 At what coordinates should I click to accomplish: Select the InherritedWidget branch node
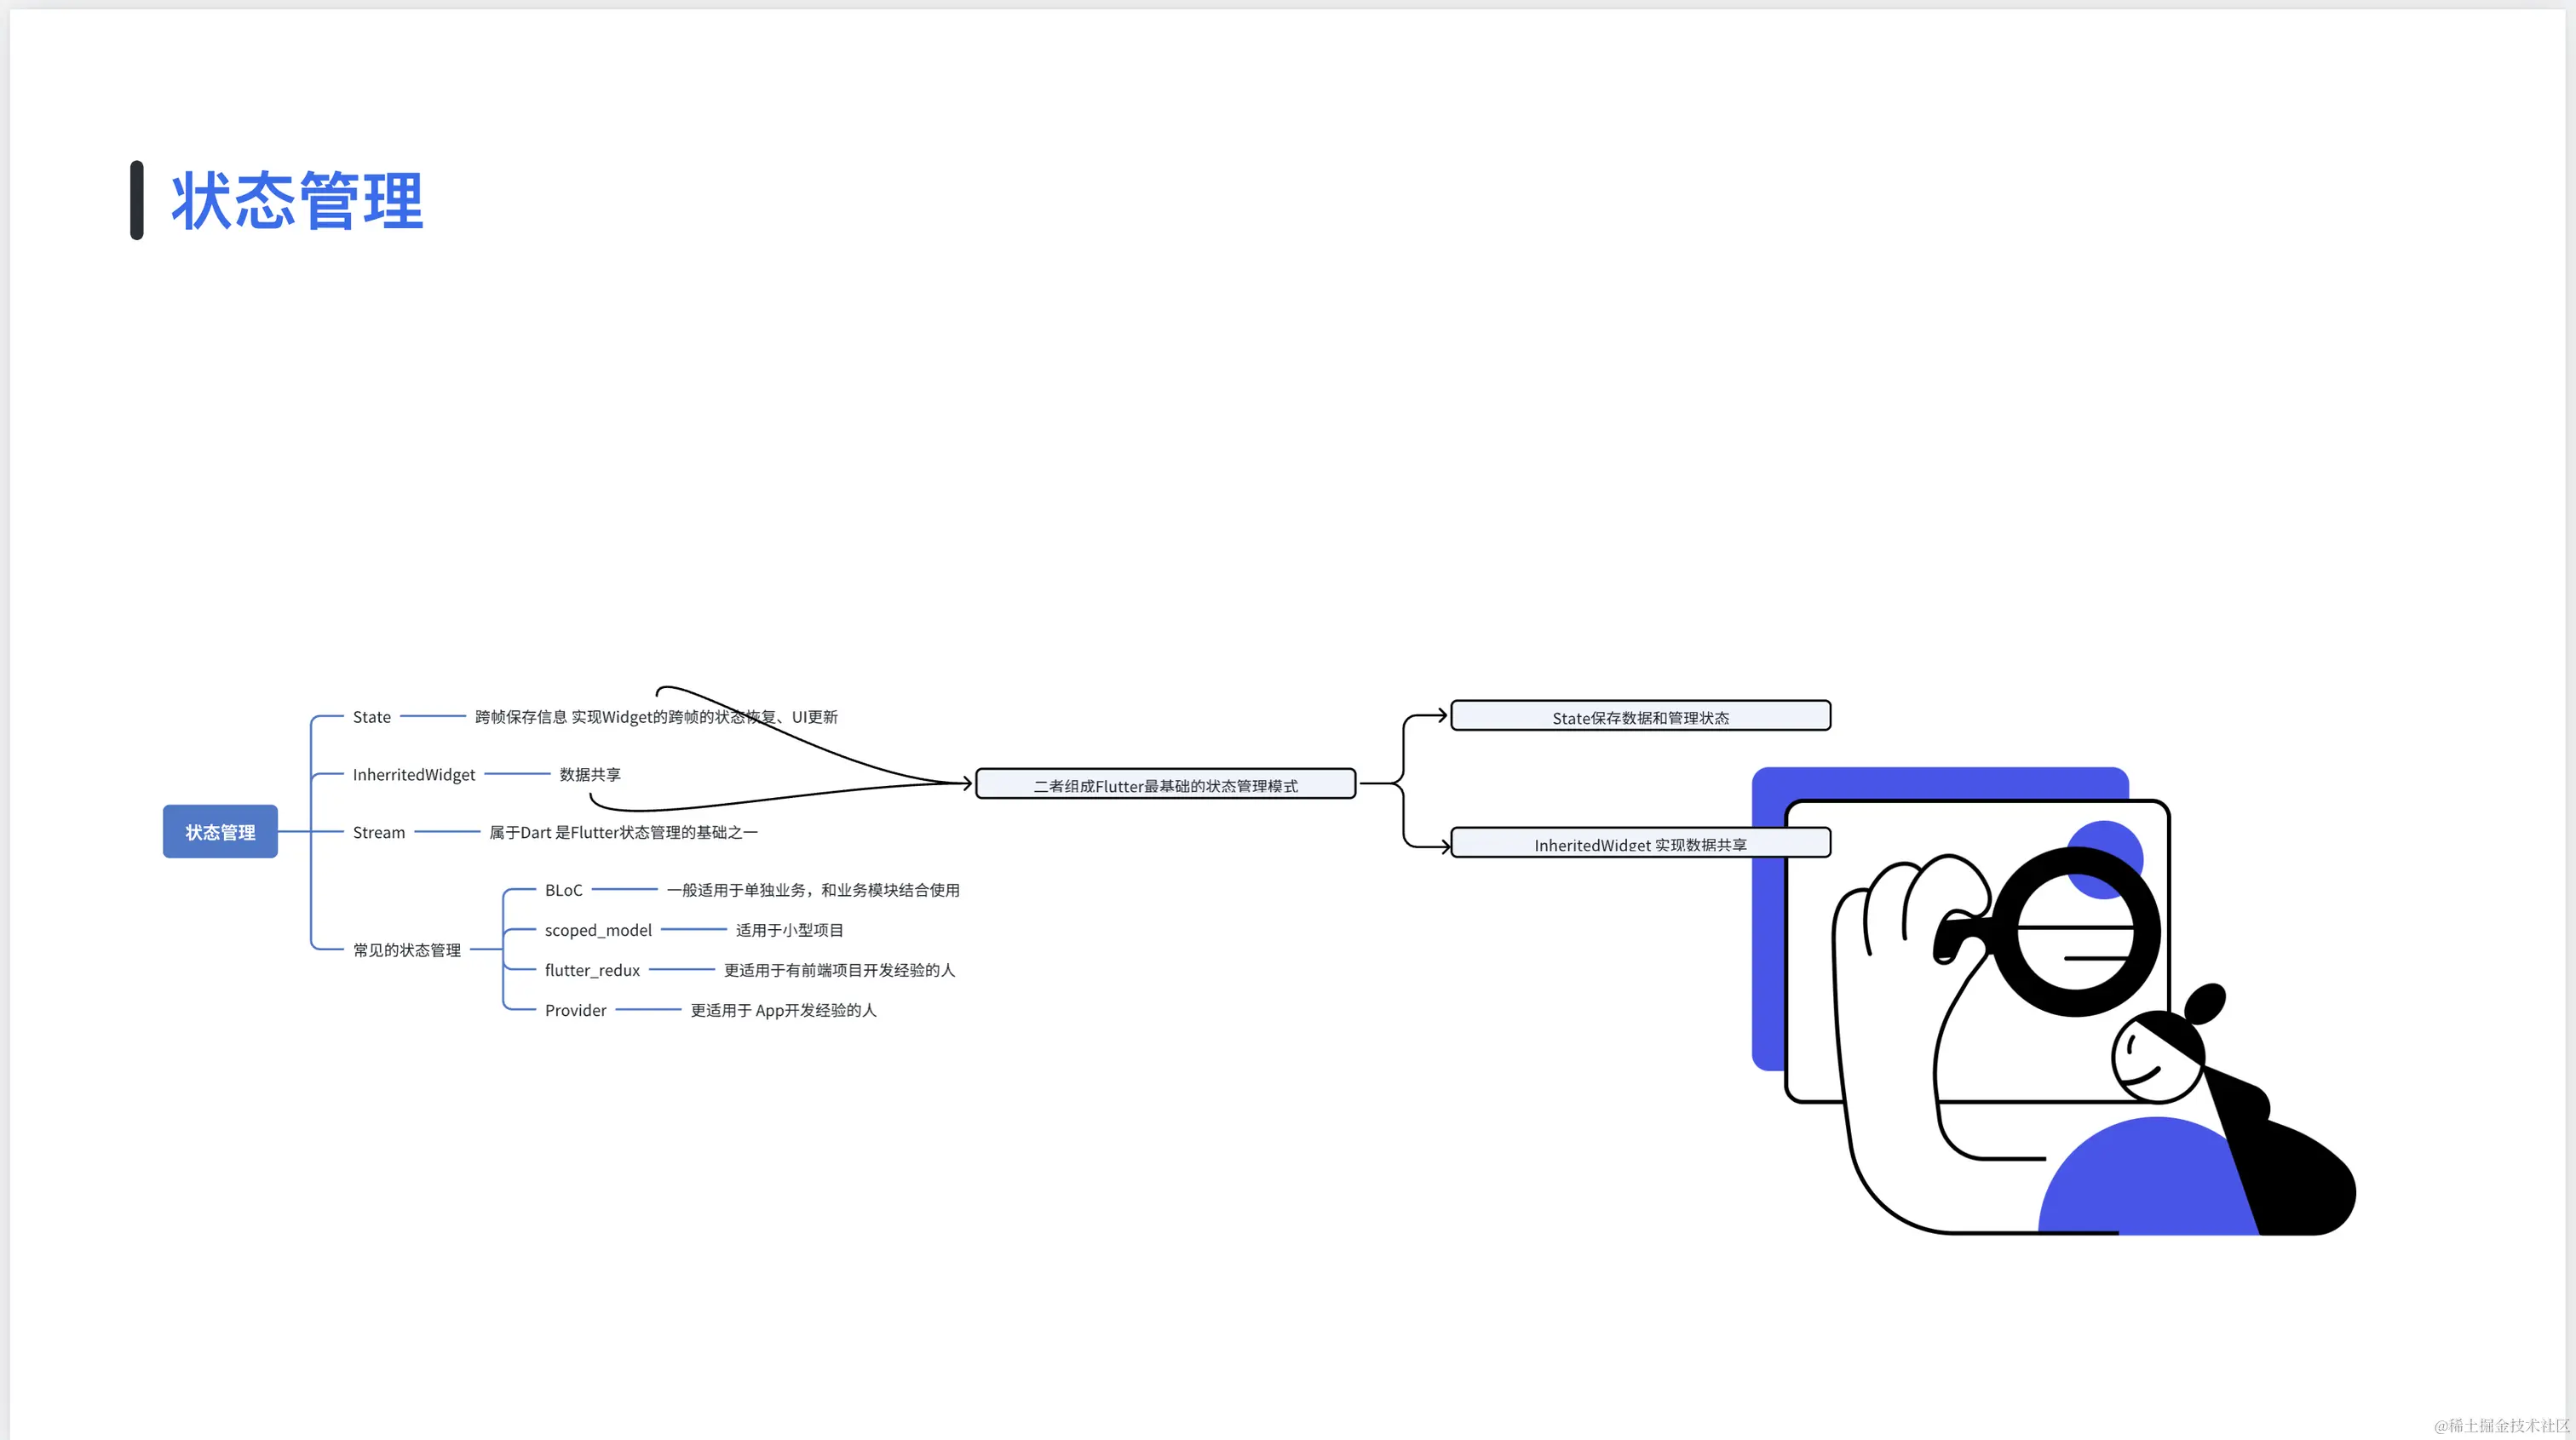click(x=413, y=775)
